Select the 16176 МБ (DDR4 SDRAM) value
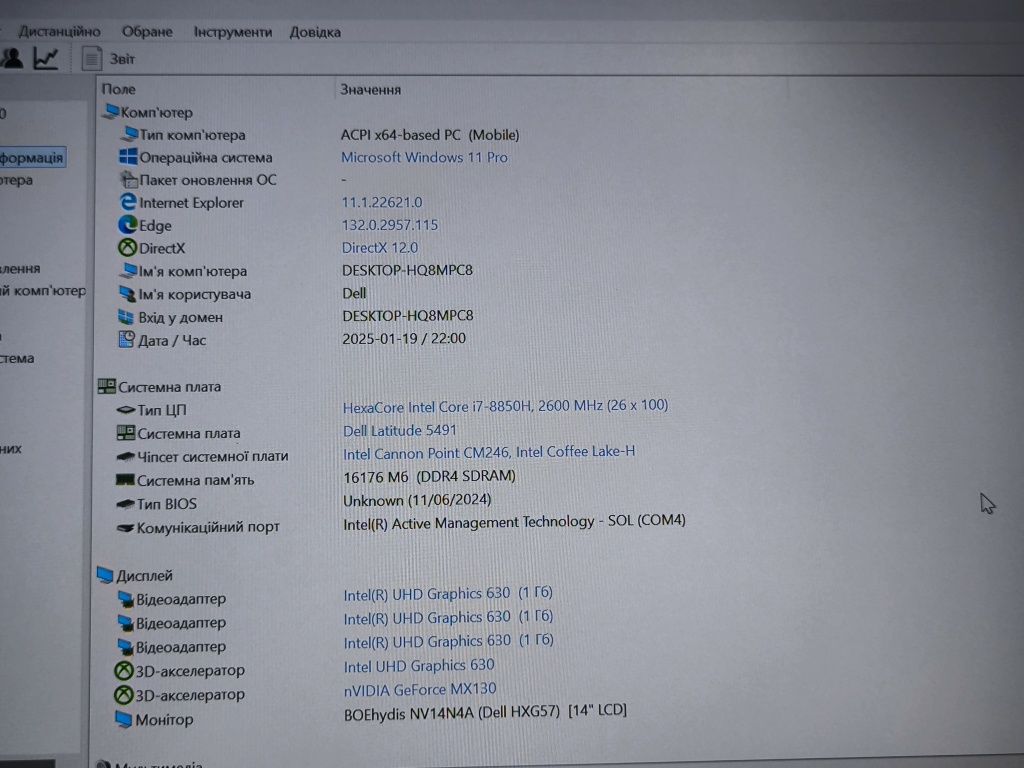The image size is (1024, 768). point(429,476)
